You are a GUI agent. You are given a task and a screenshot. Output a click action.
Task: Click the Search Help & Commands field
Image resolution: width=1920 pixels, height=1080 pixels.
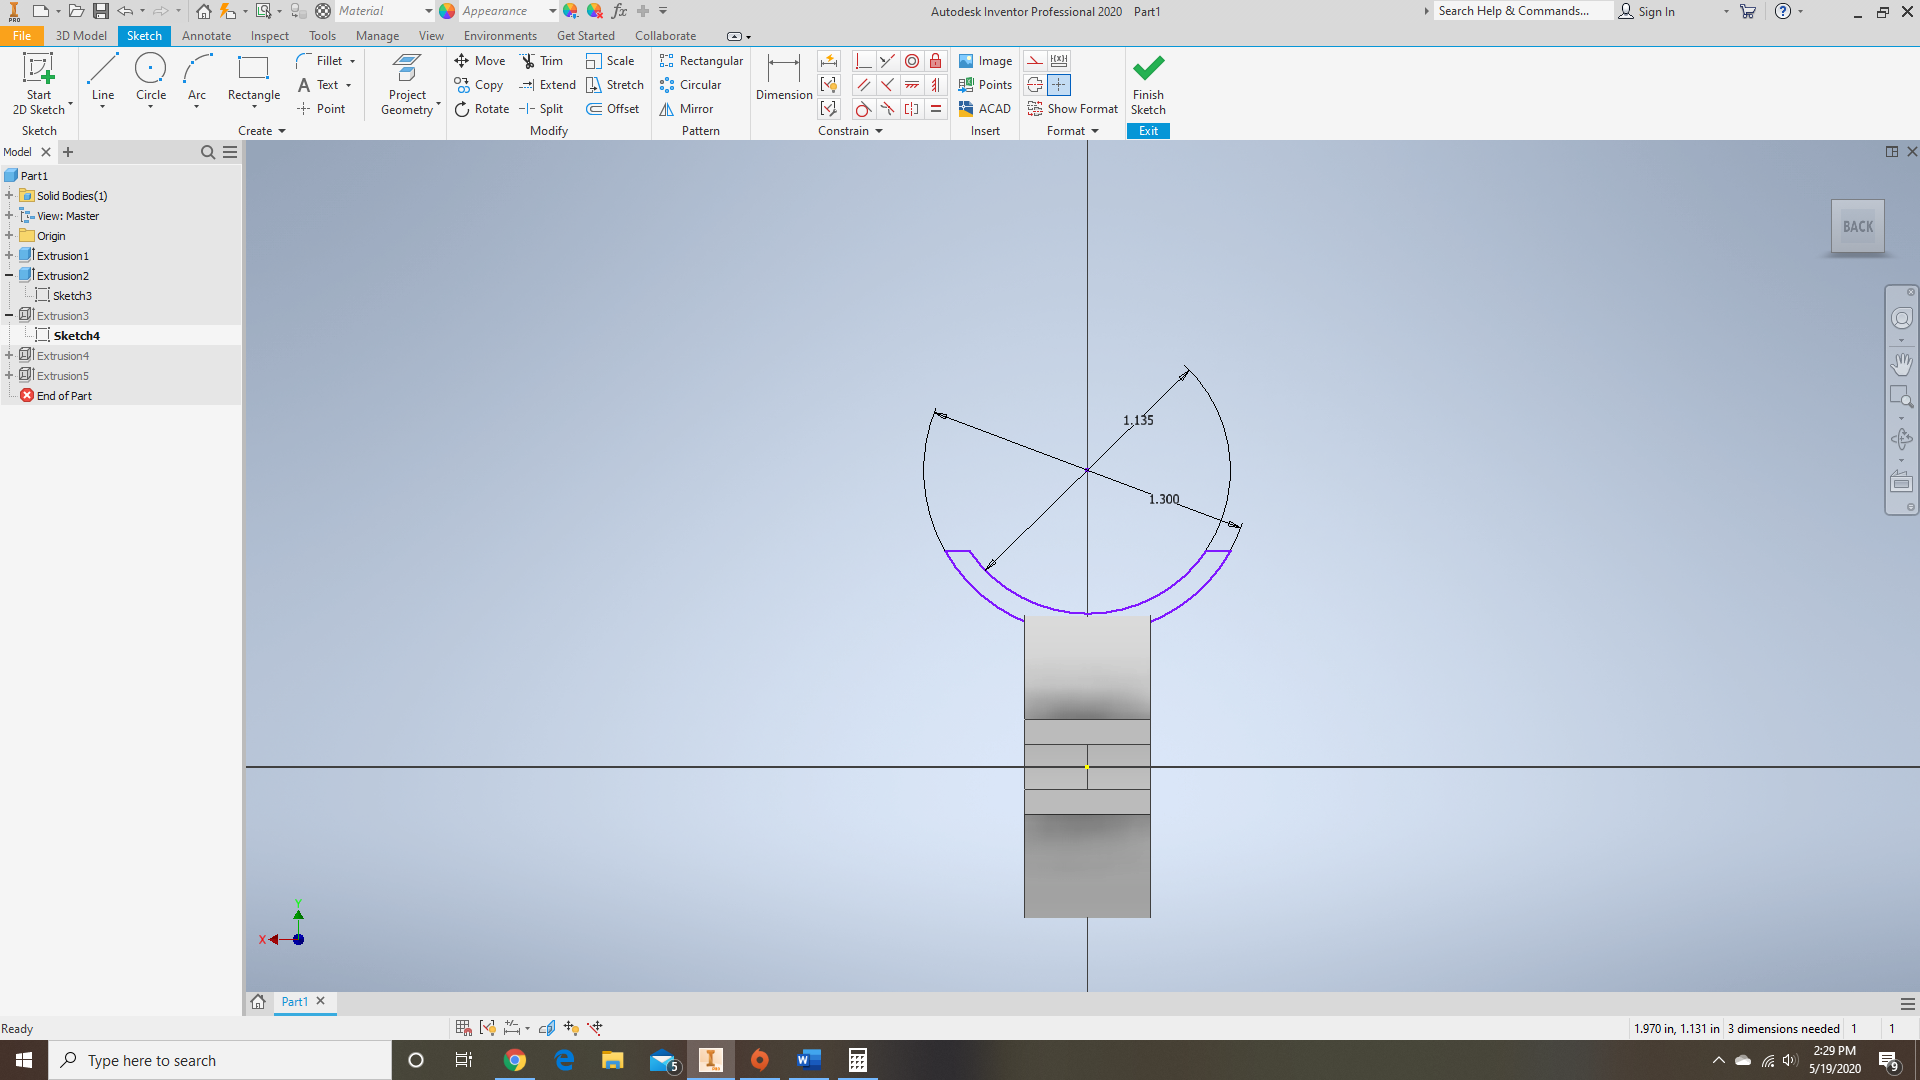(1522, 11)
